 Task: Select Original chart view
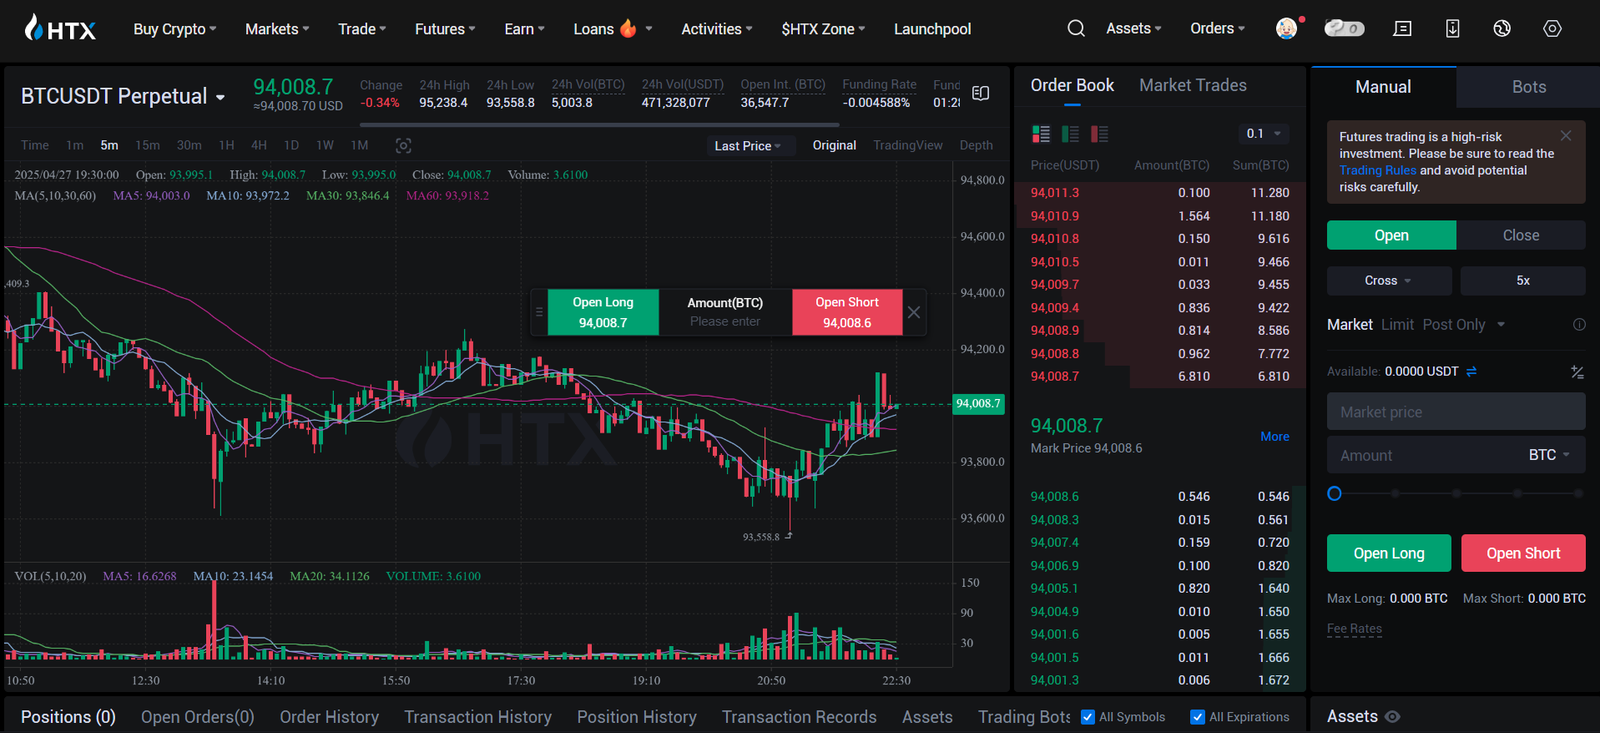click(x=834, y=145)
